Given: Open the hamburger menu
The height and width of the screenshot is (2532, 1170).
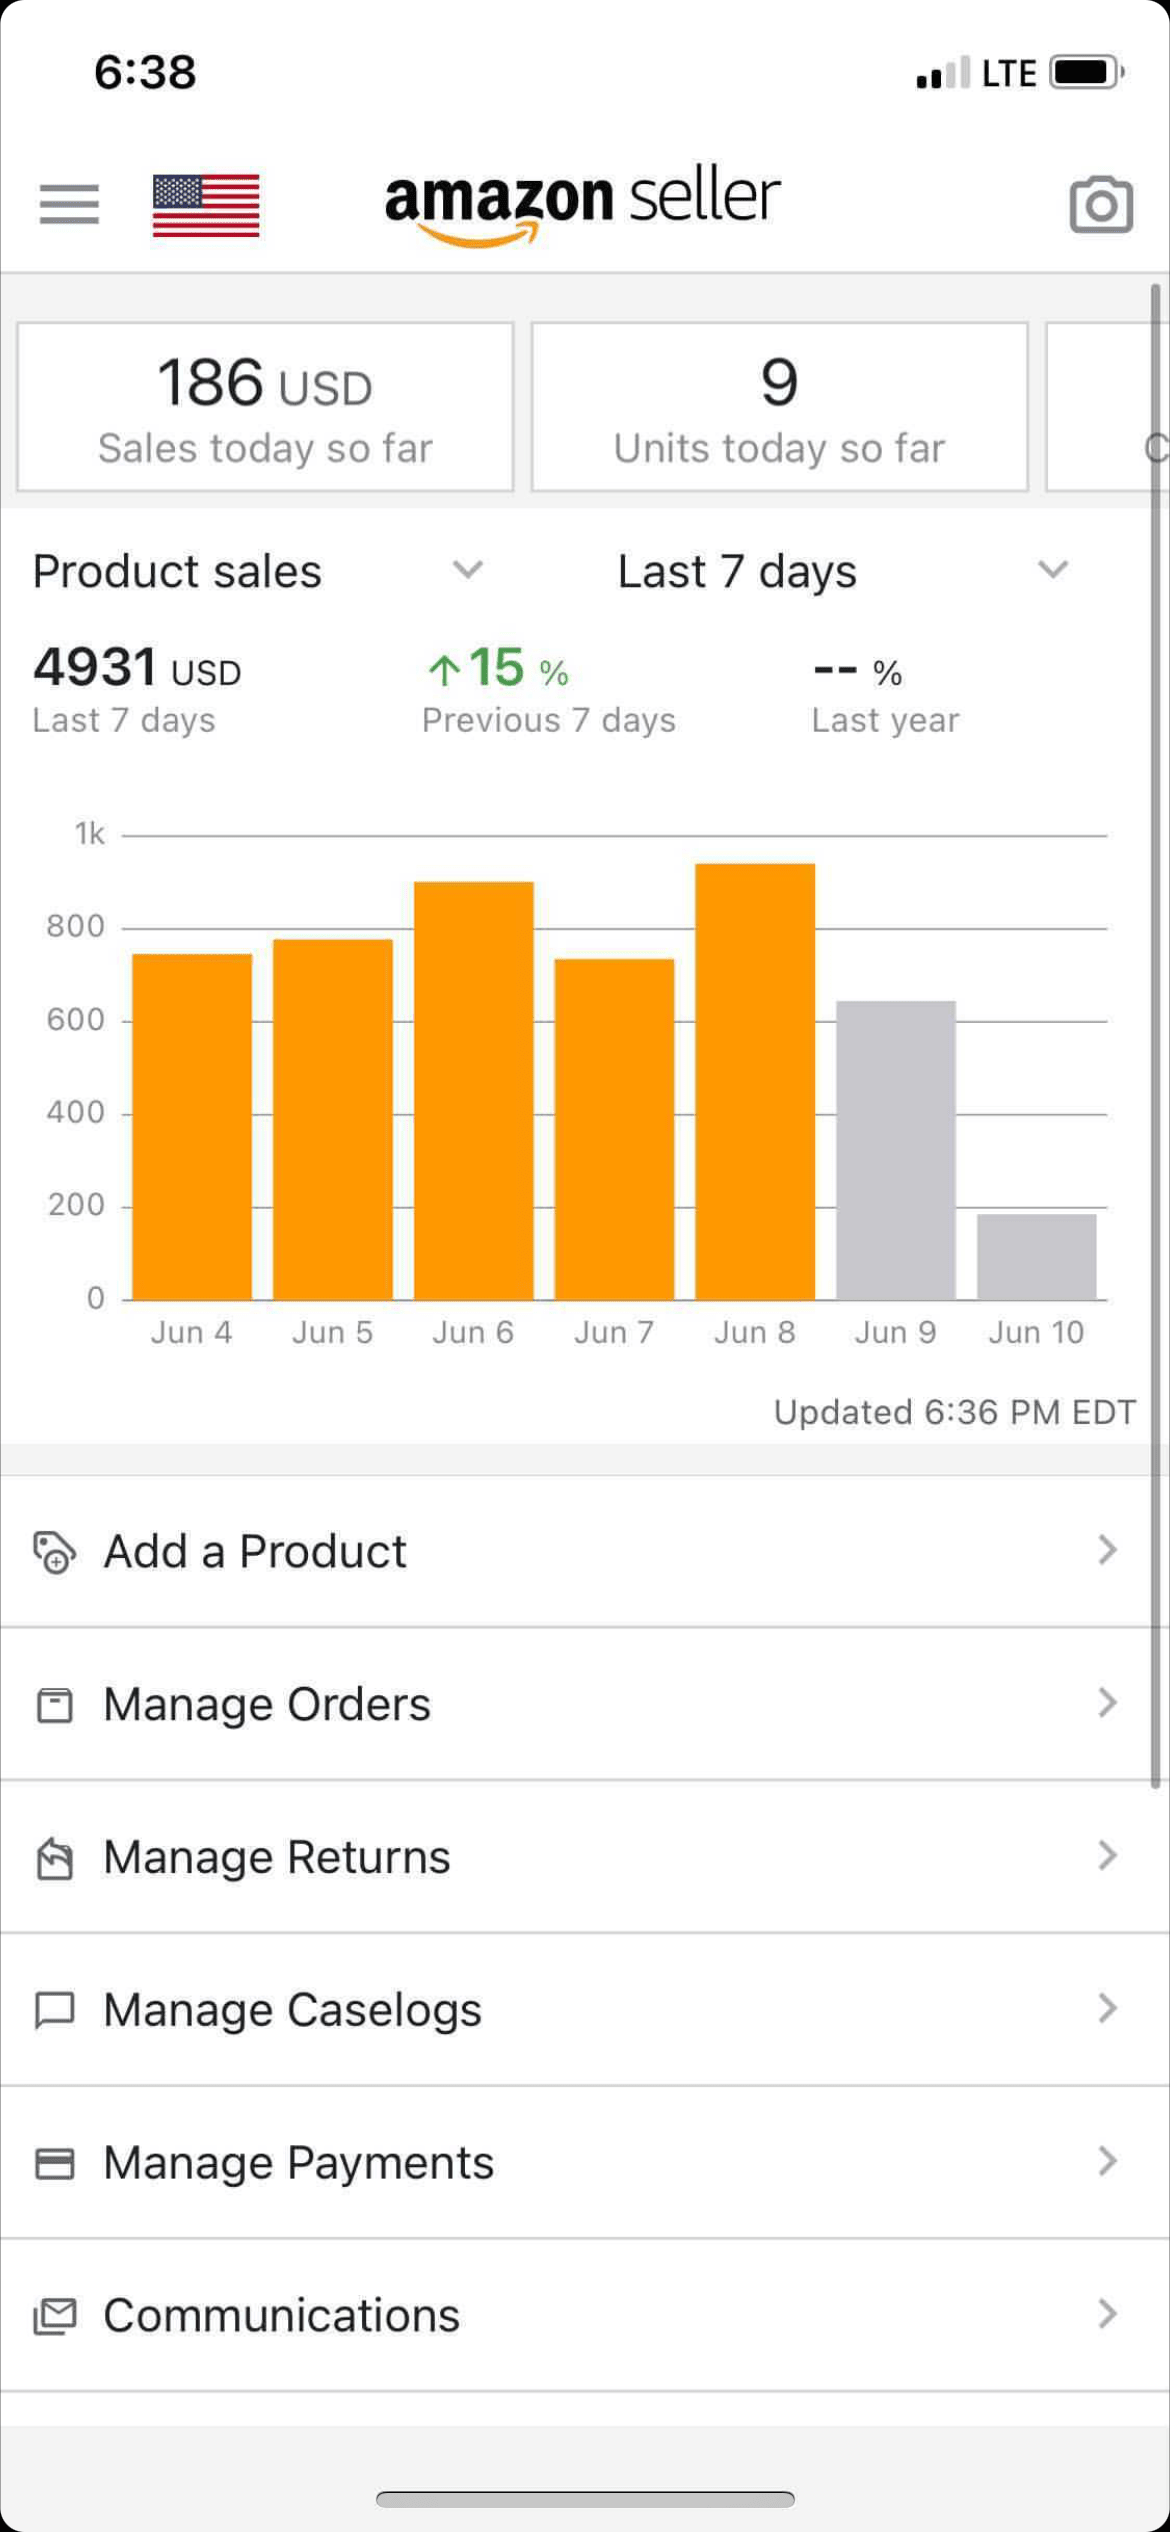Looking at the screenshot, I should click(x=69, y=204).
